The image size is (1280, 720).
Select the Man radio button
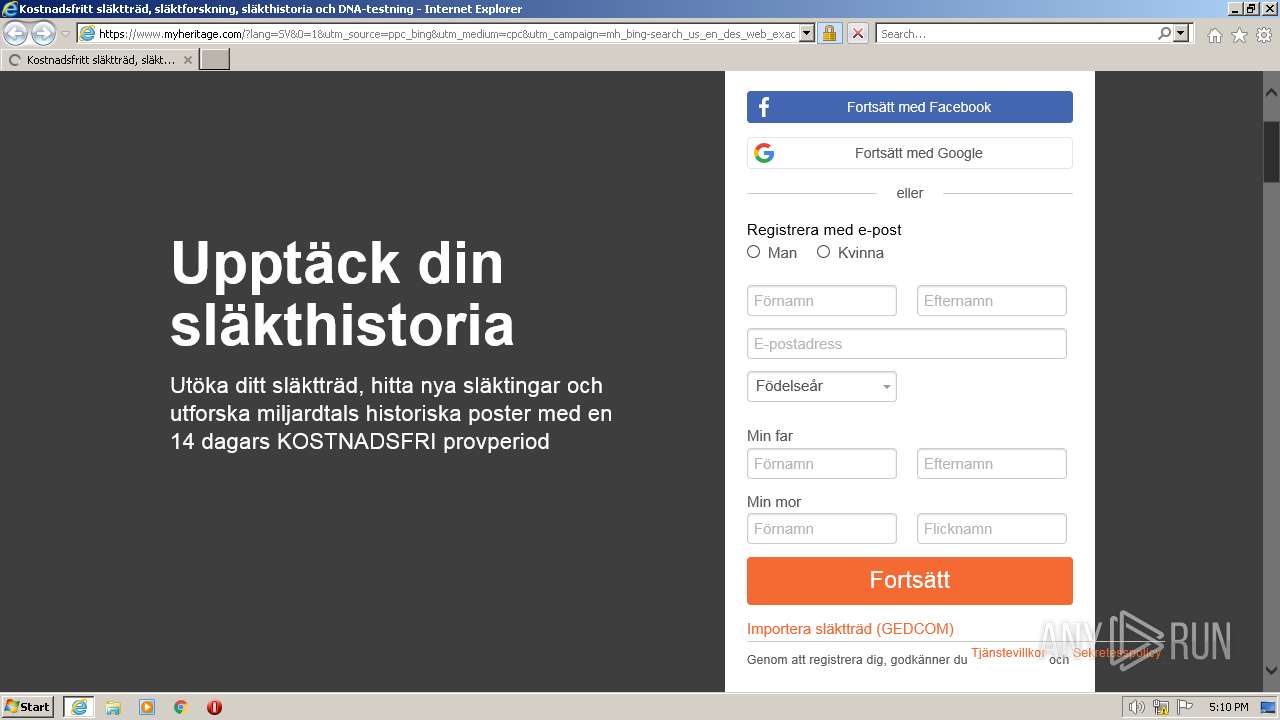pos(754,252)
